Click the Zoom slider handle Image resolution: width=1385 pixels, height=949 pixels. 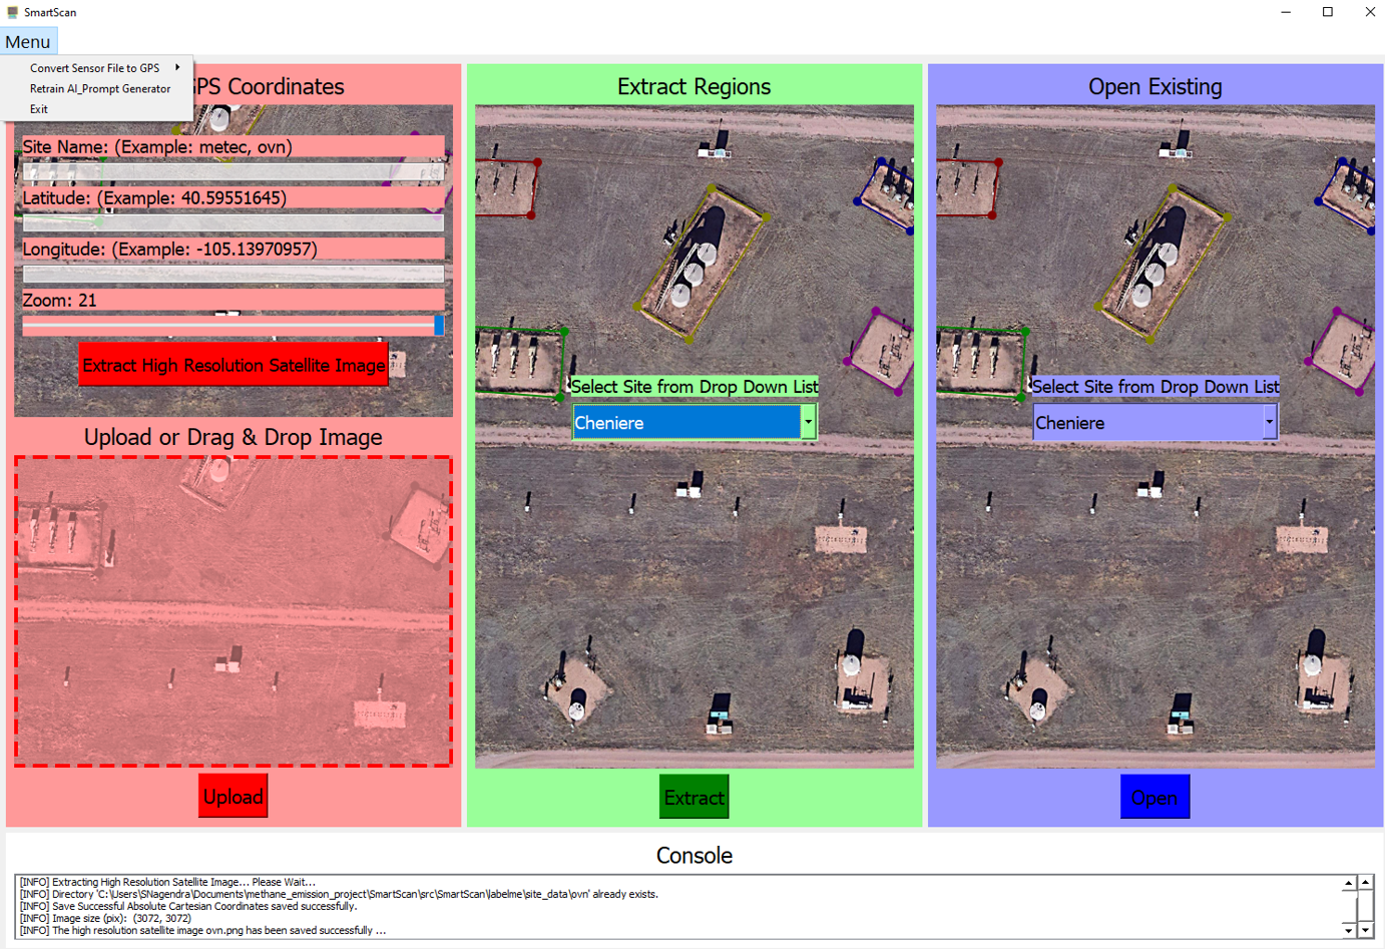click(438, 325)
